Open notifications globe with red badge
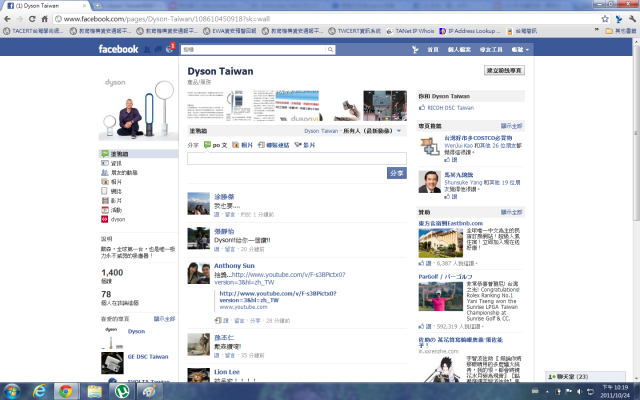 [x=169, y=49]
